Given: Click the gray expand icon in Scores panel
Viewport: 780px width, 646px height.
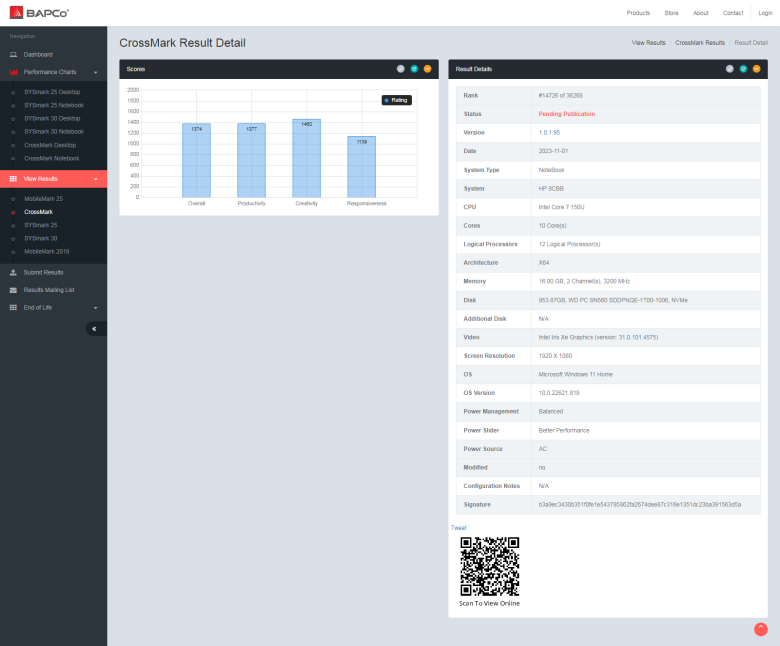Looking at the screenshot, I should [x=400, y=69].
